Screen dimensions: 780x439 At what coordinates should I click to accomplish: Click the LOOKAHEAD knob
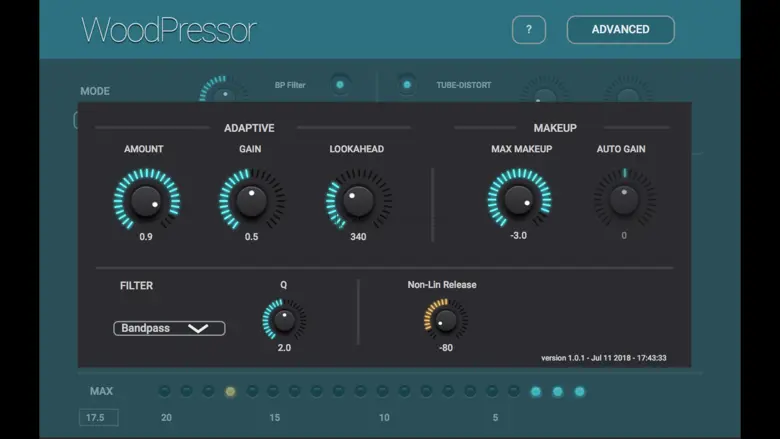pos(358,200)
